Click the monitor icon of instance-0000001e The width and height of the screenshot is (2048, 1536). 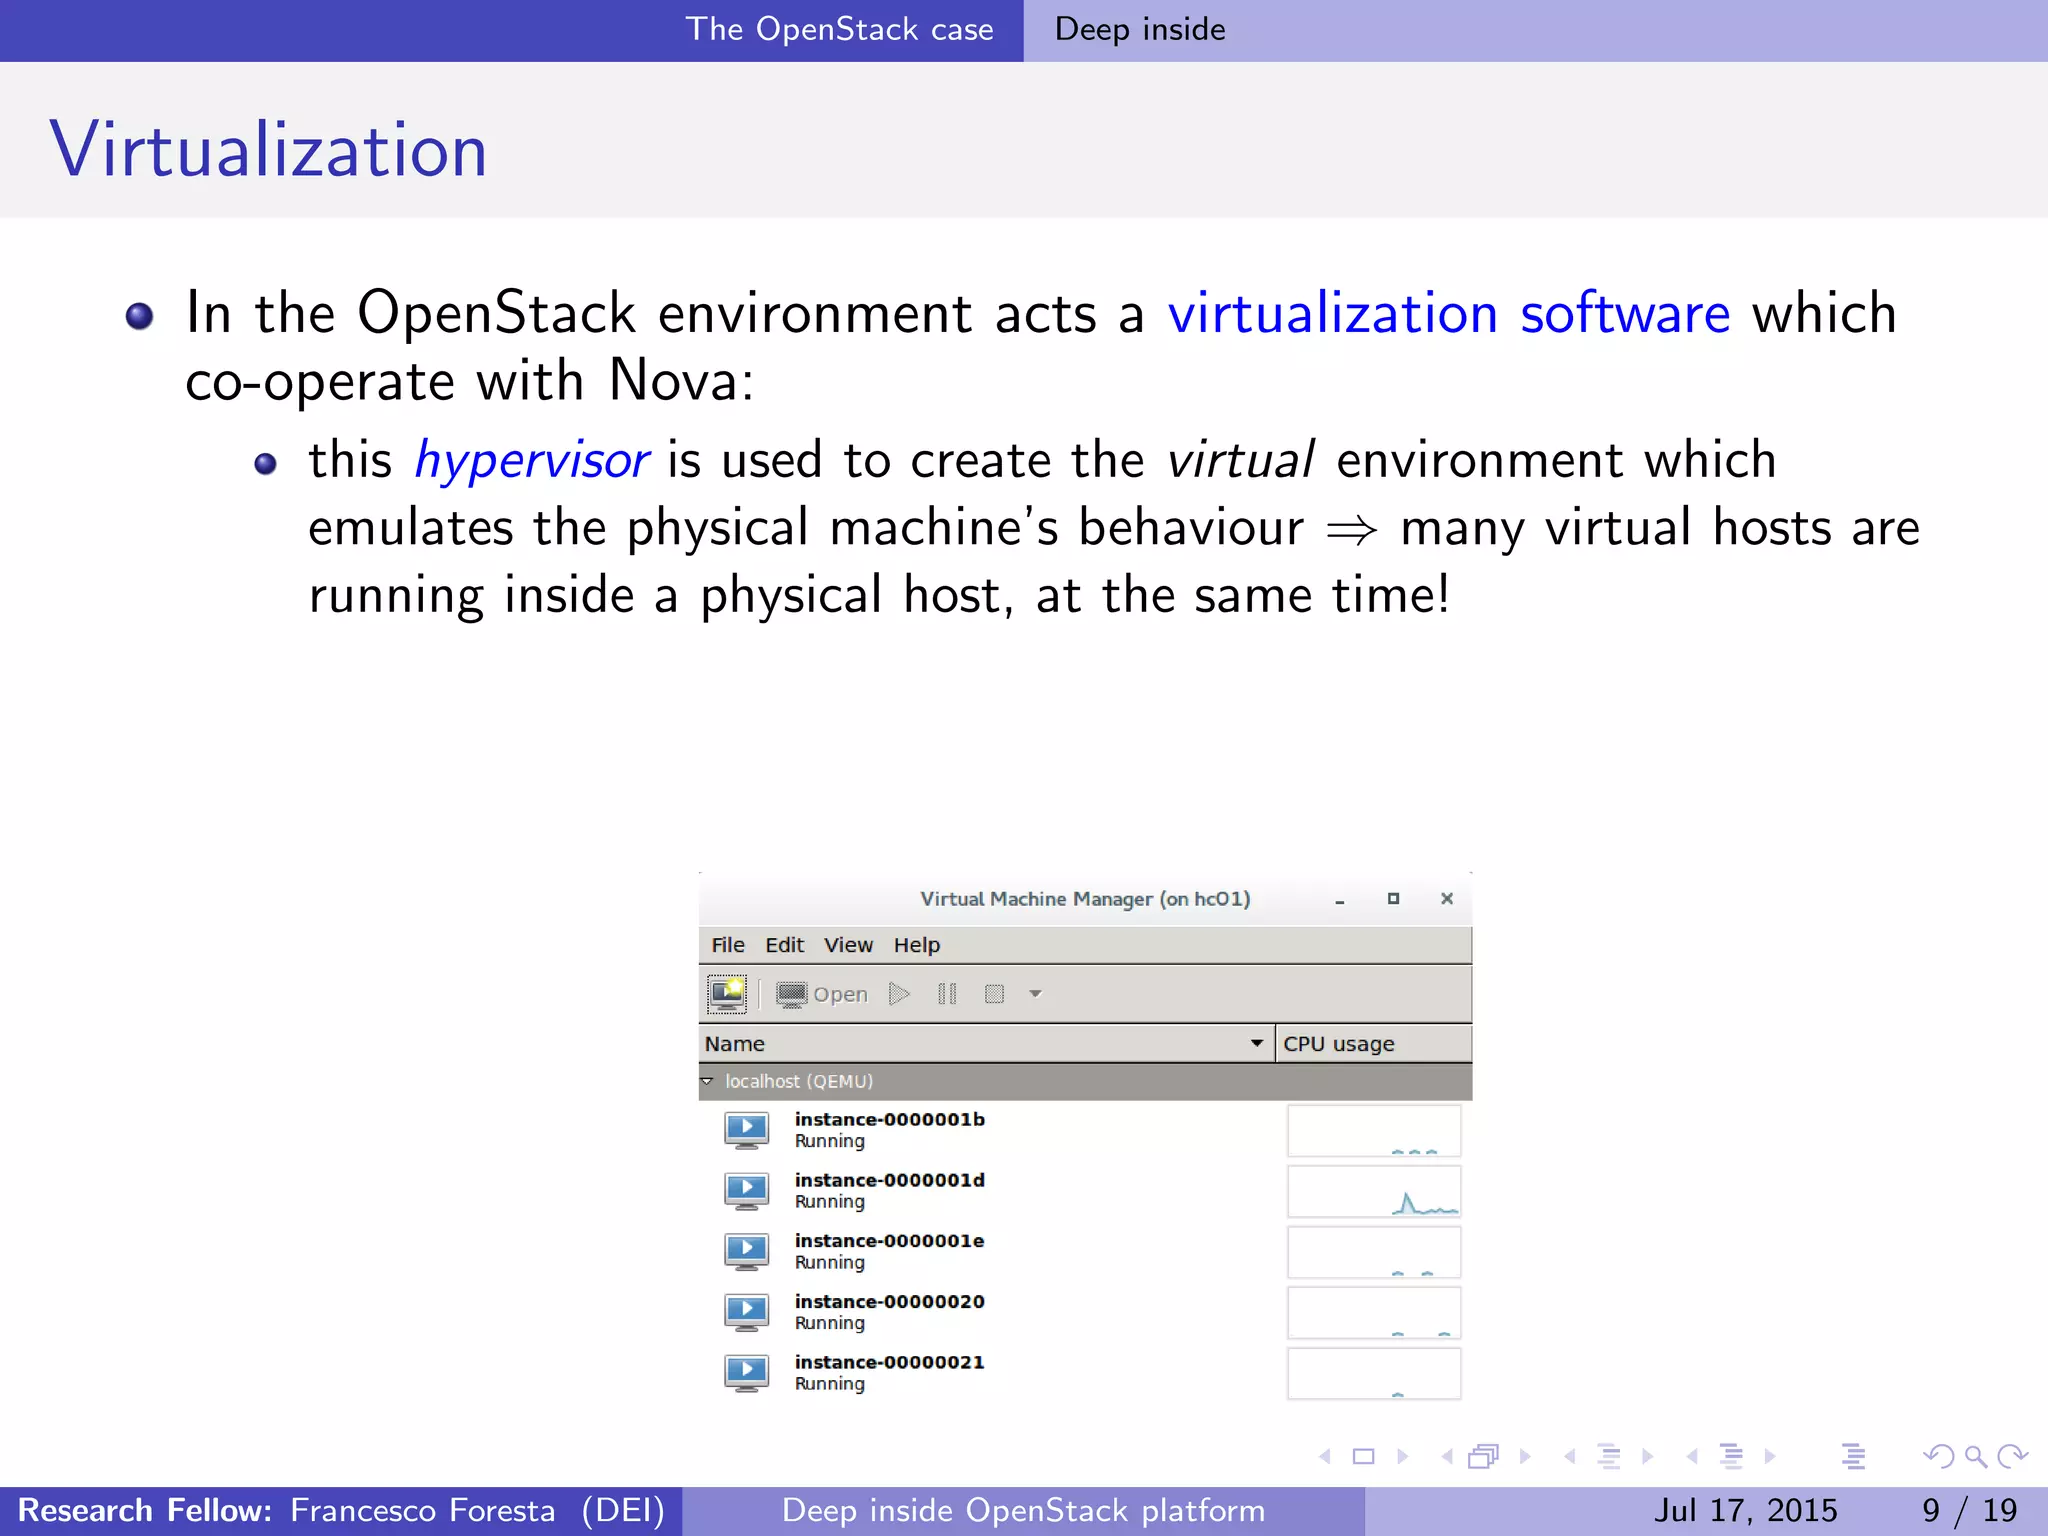coord(747,1252)
